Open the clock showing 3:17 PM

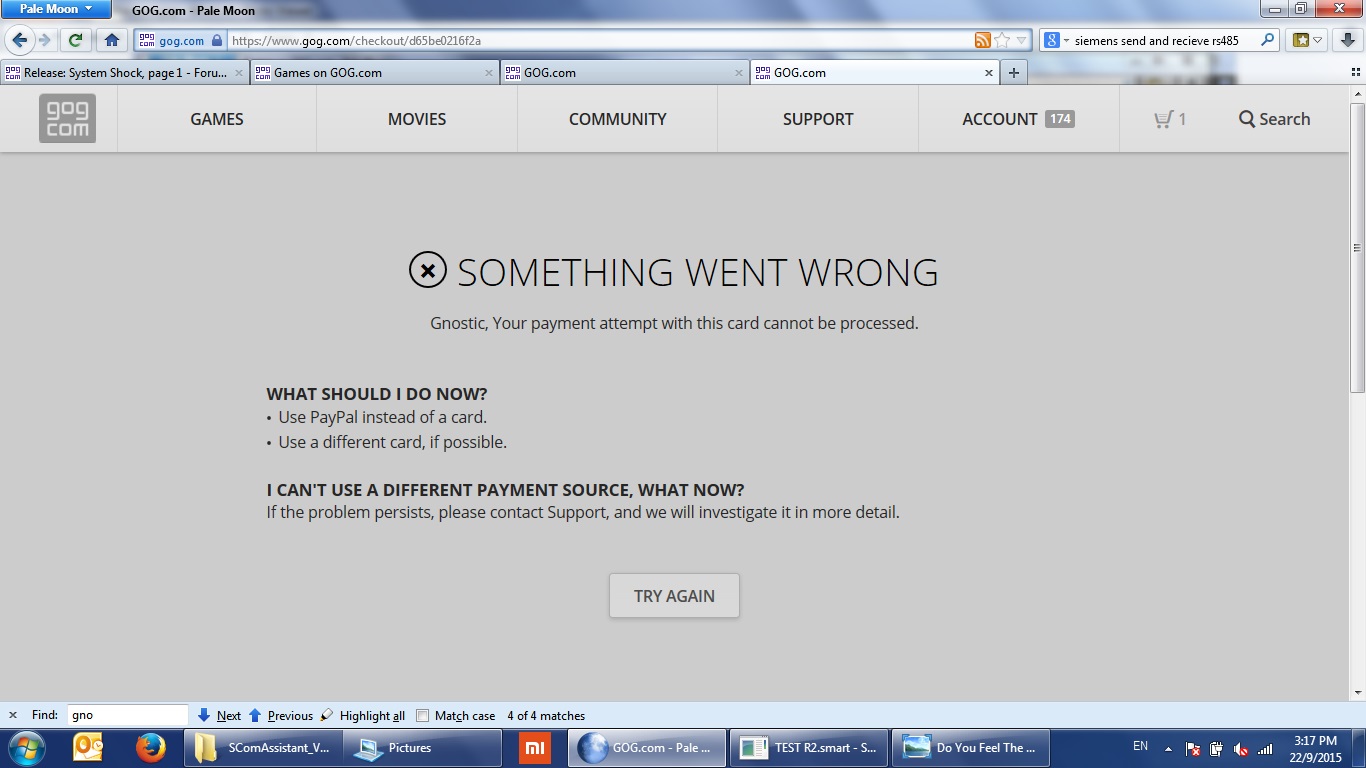click(1315, 748)
